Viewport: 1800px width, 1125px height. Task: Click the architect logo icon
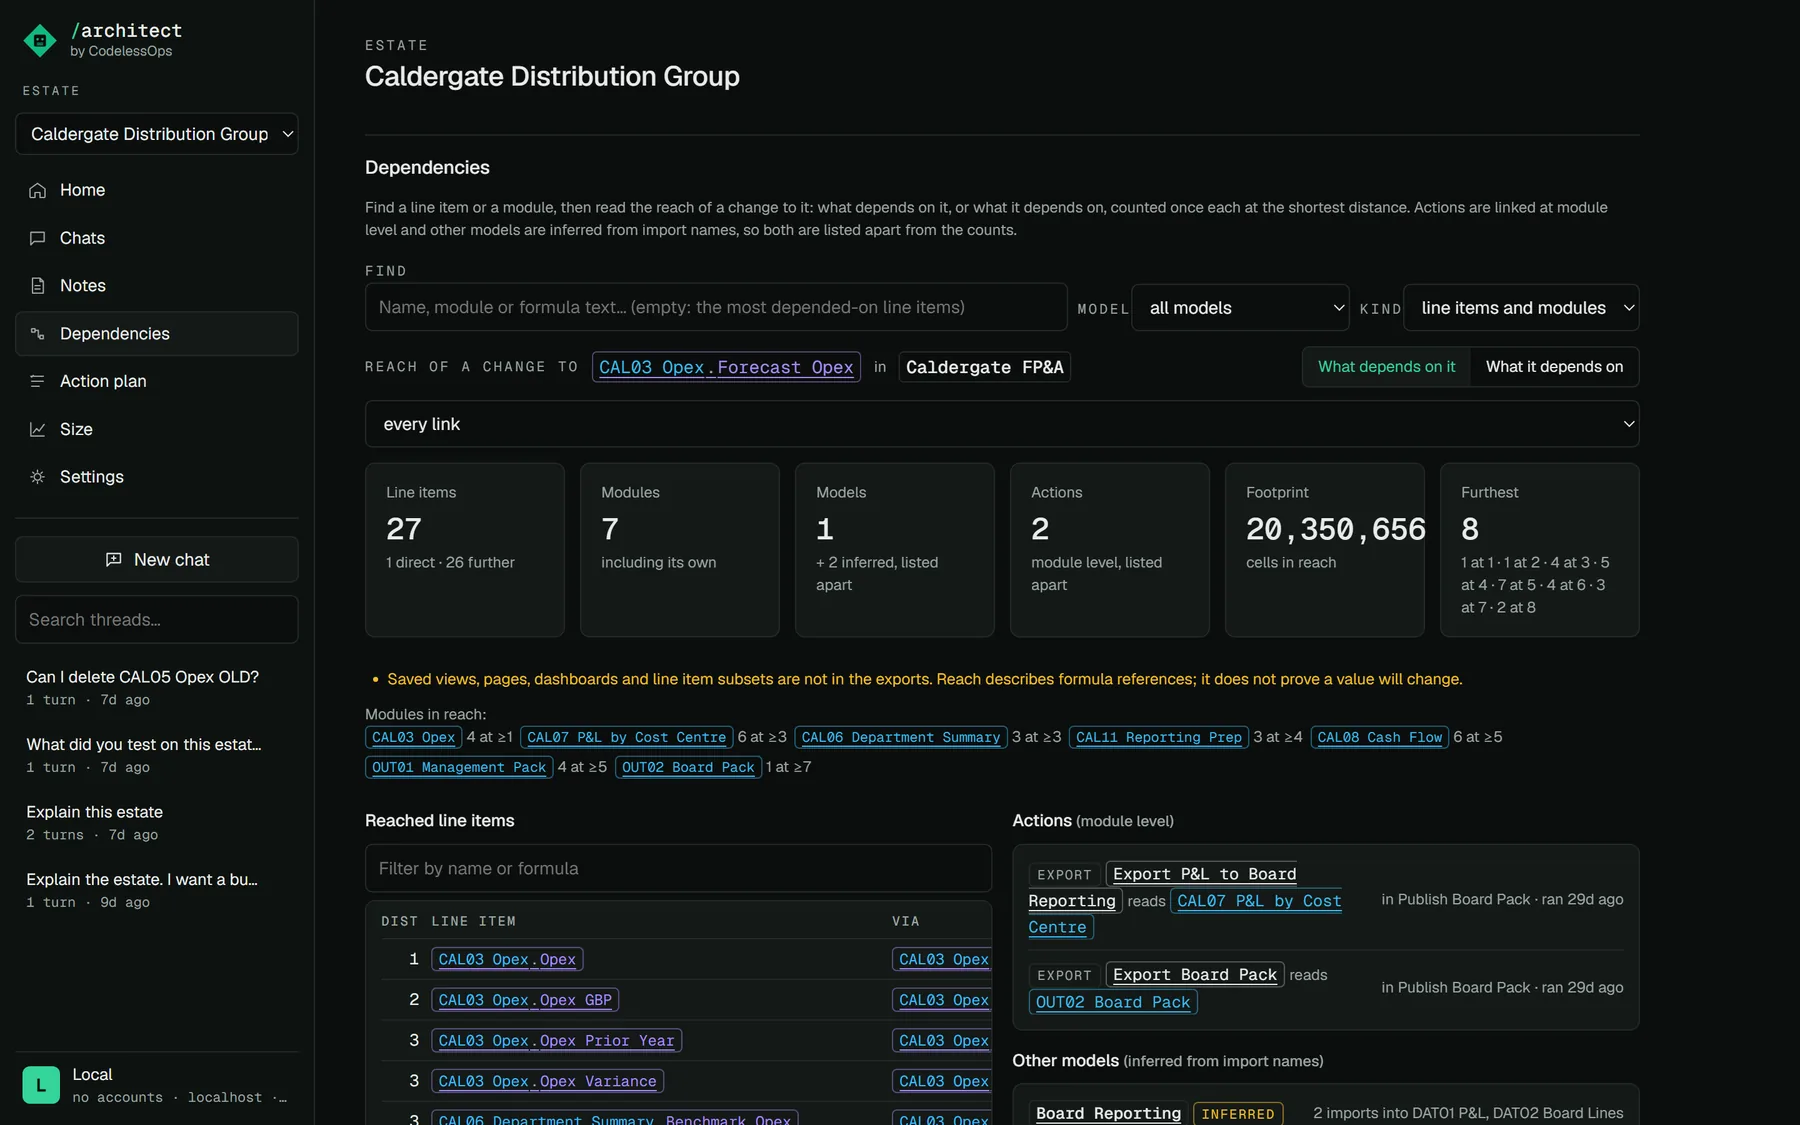pyautogui.click(x=40, y=40)
